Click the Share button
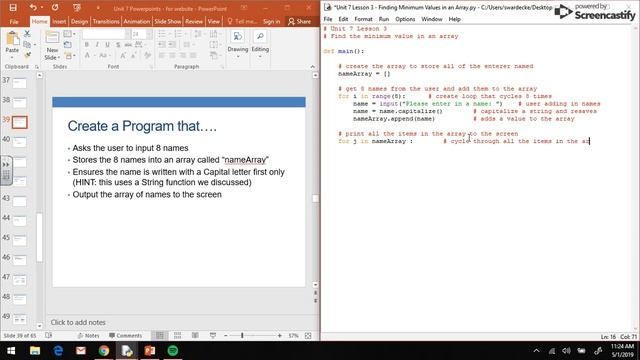This screenshot has width=640, height=360. tap(300, 21)
